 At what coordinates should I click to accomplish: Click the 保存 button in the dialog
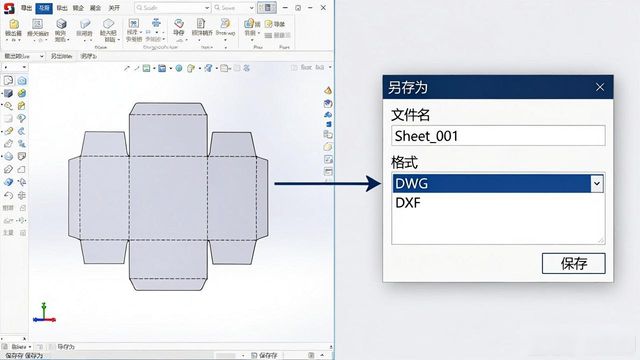[573, 263]
